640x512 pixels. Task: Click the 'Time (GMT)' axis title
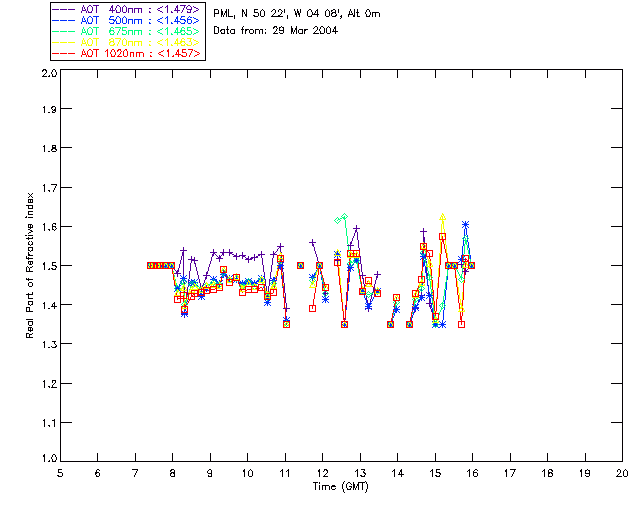(x=340, y=487)
